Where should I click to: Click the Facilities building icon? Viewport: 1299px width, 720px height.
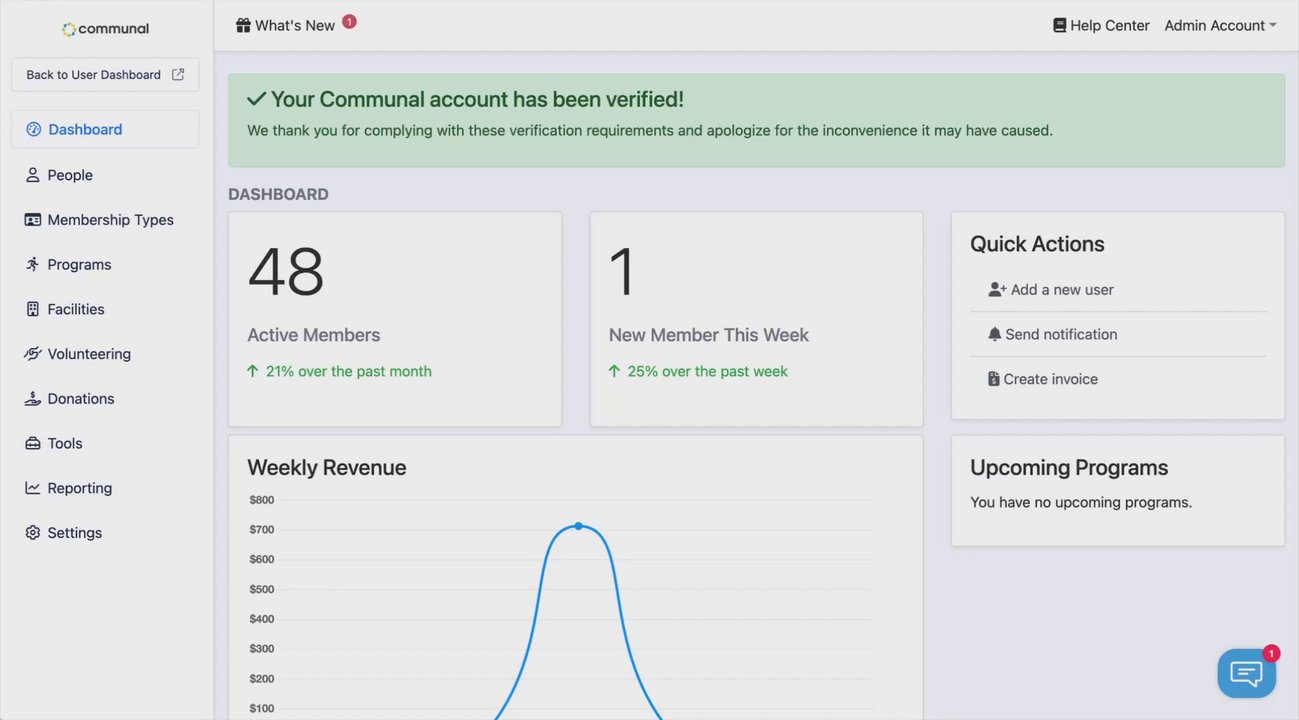tap(33, 309)
